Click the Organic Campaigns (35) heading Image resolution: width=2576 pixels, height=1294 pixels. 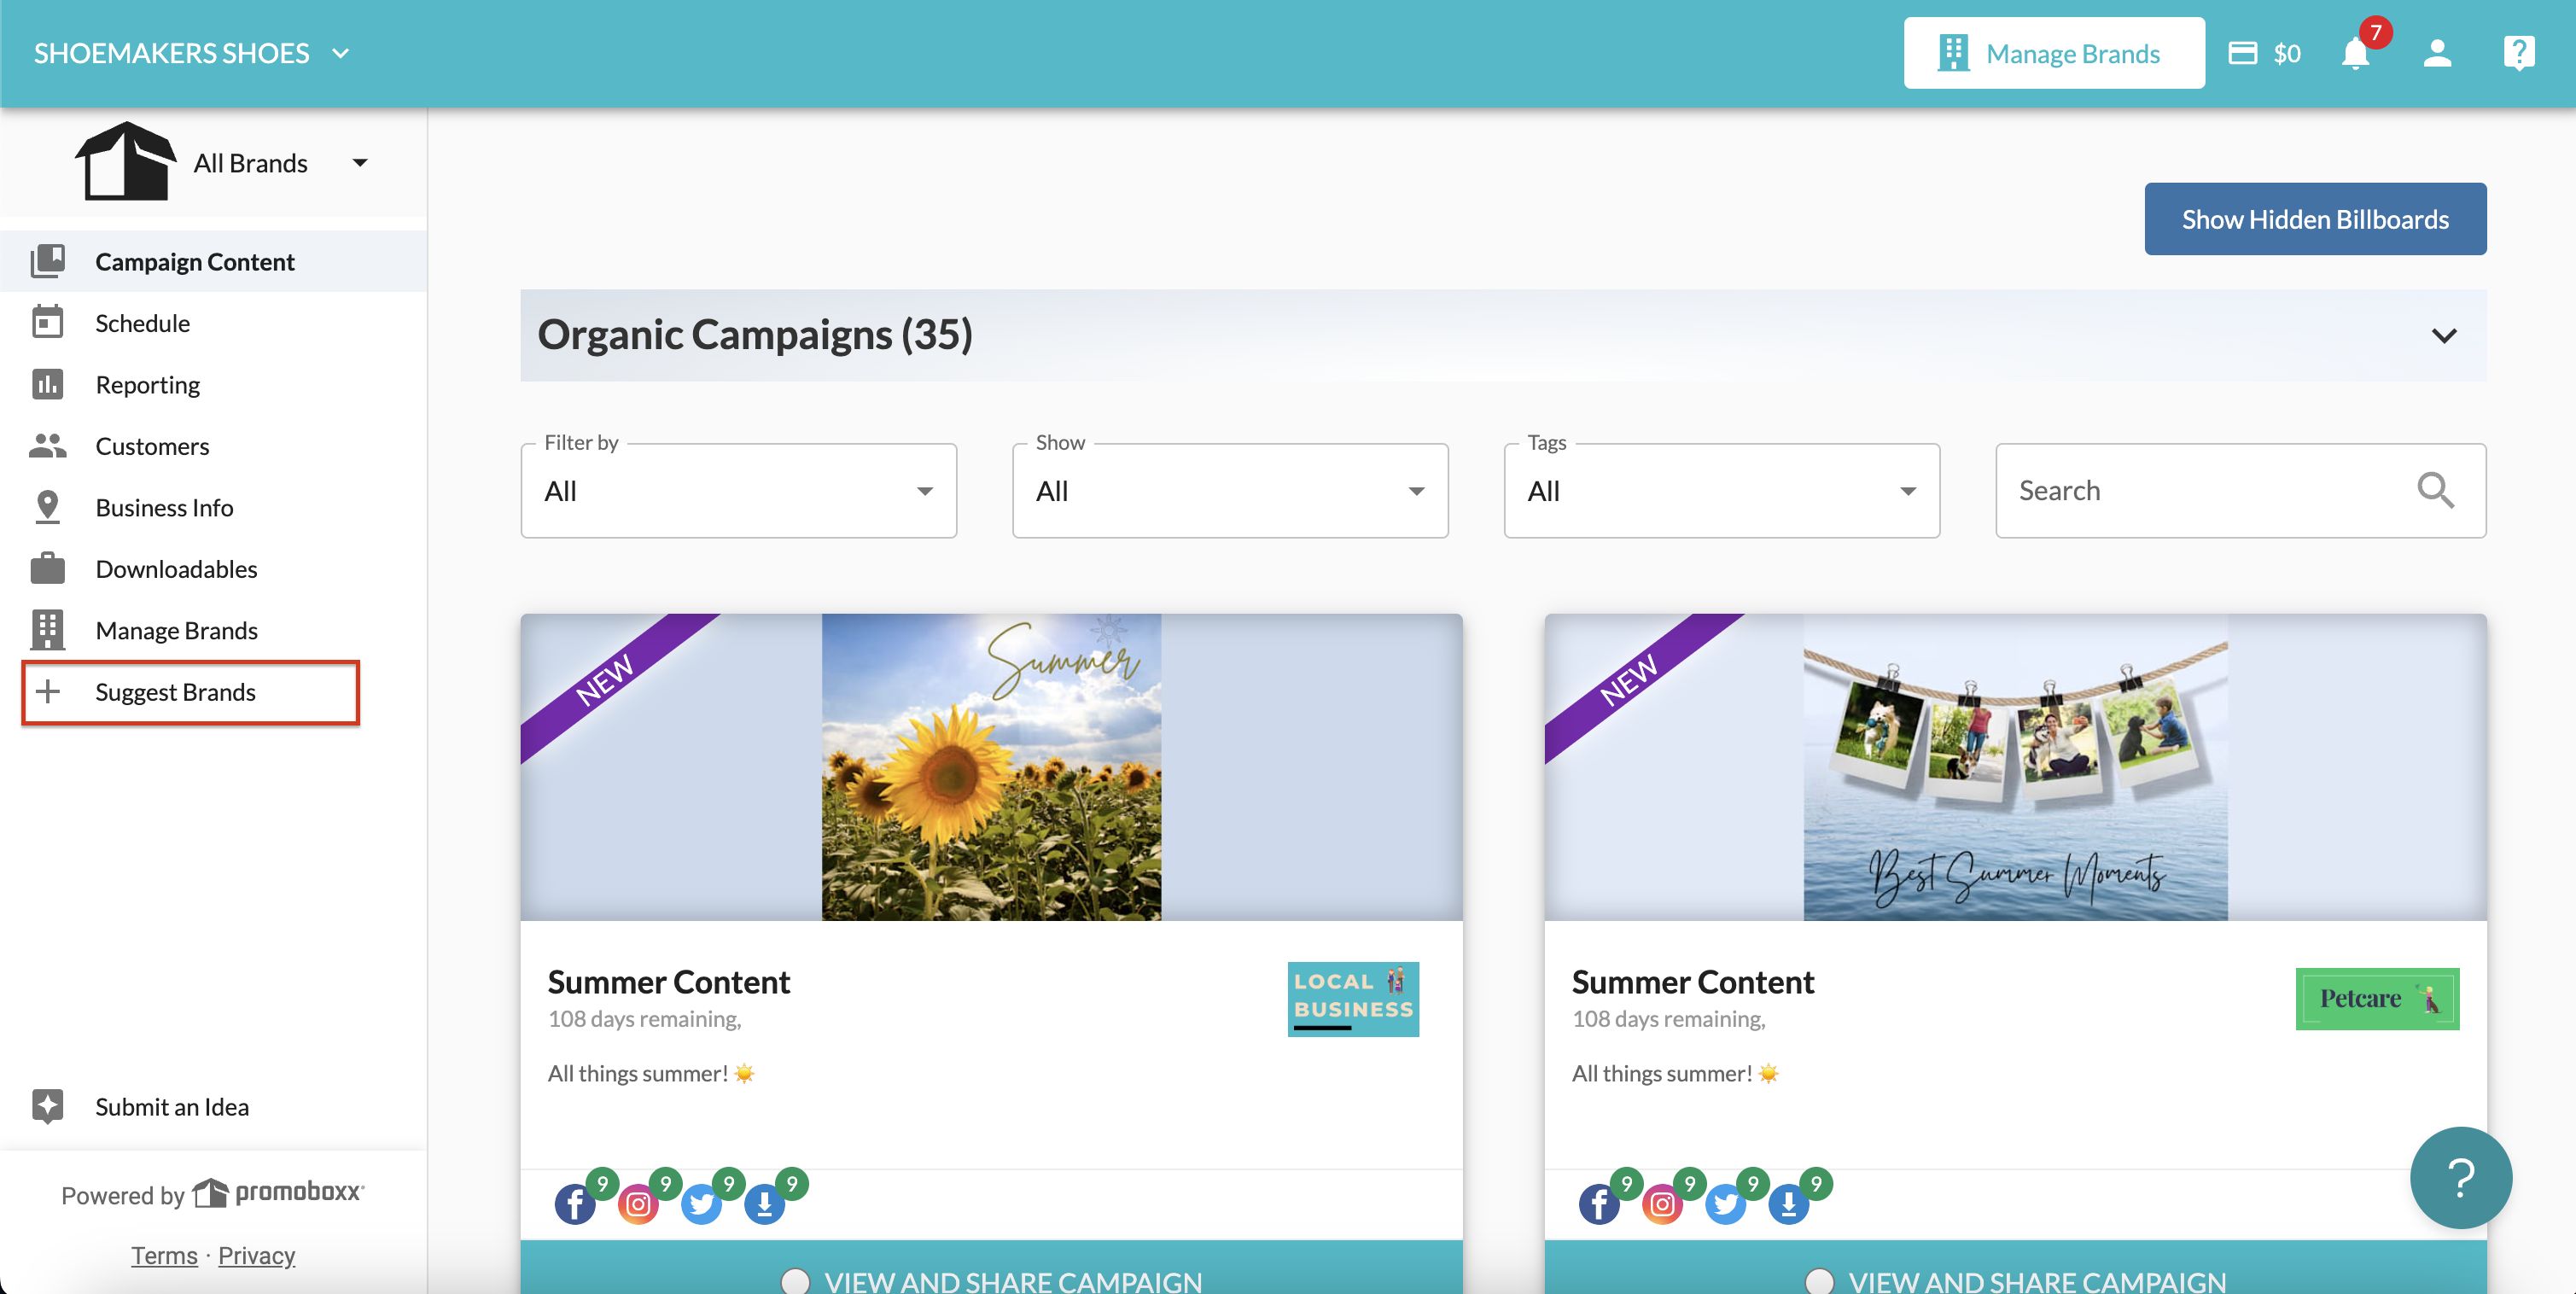(755, 334)
